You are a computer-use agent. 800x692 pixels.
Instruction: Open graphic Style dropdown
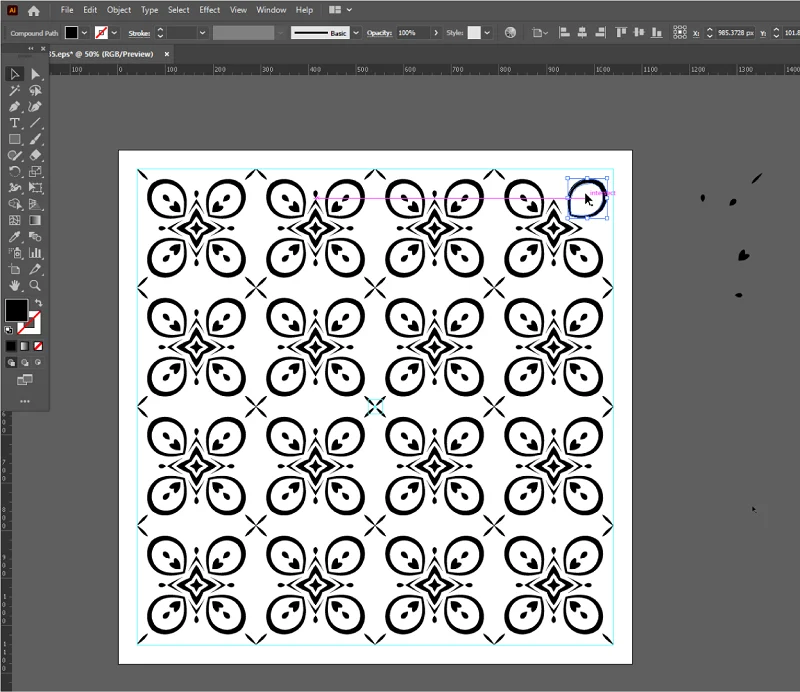click(487, 33)
